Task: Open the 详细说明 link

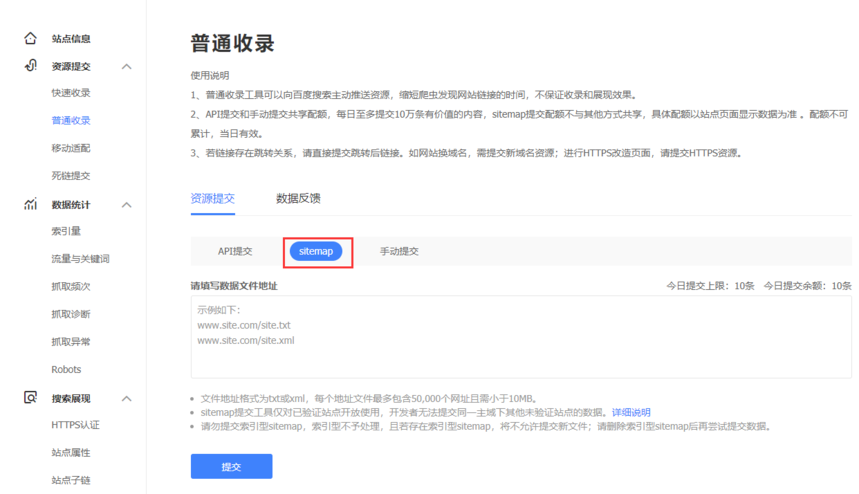Action: (631, 412)
